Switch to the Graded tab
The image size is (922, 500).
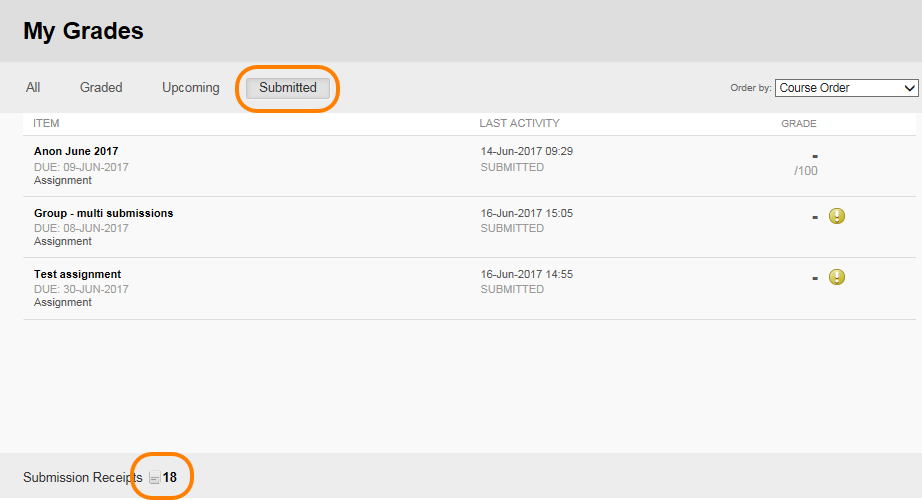pyautogui.click(x=101, y=88)
